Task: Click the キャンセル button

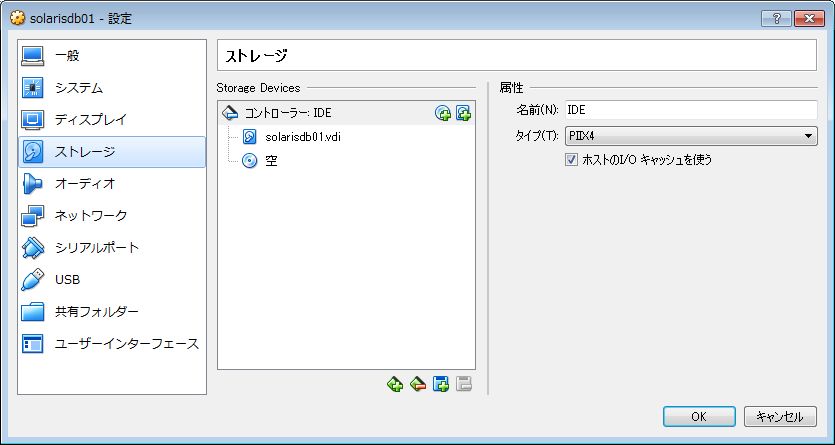Action: point(780,417)
